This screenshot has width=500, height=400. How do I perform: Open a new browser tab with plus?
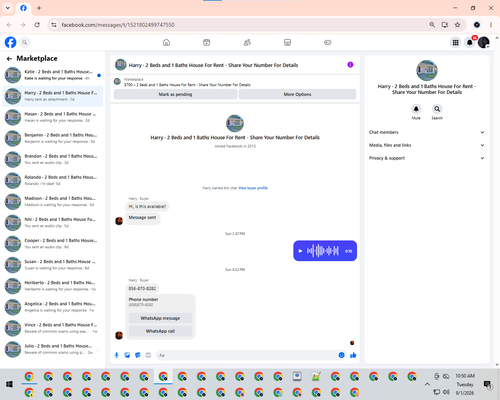coord(39,8)
